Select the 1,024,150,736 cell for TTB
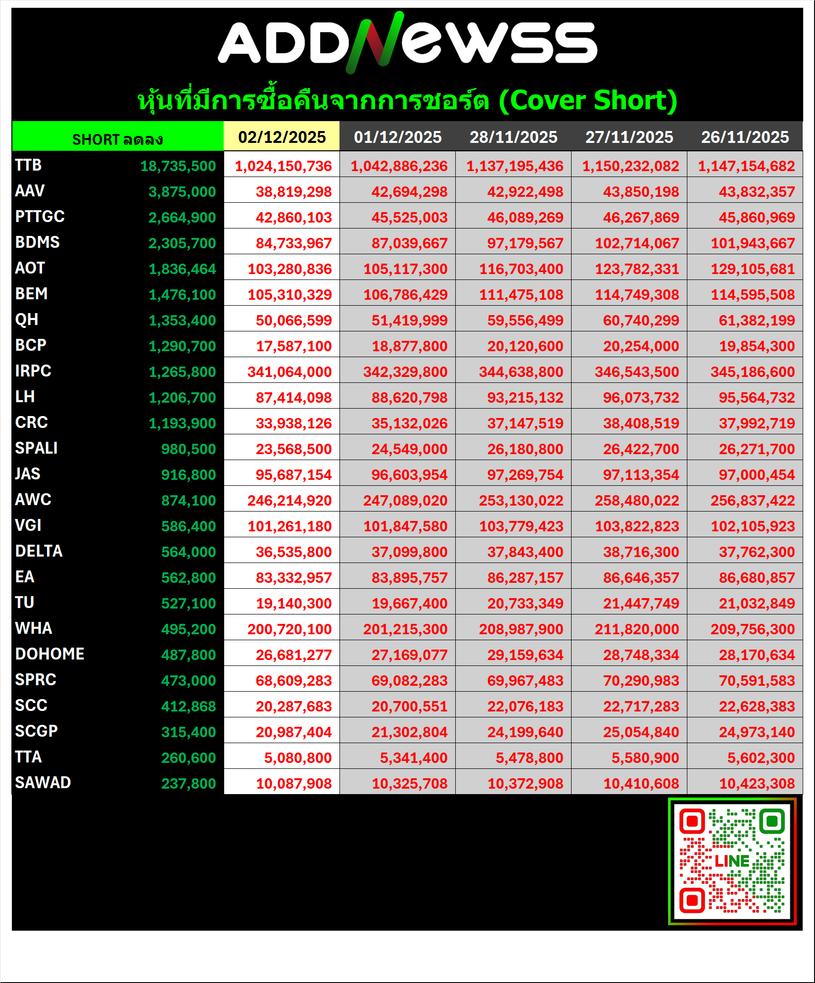This screenshot has width=815, height=983. [282, 165]
